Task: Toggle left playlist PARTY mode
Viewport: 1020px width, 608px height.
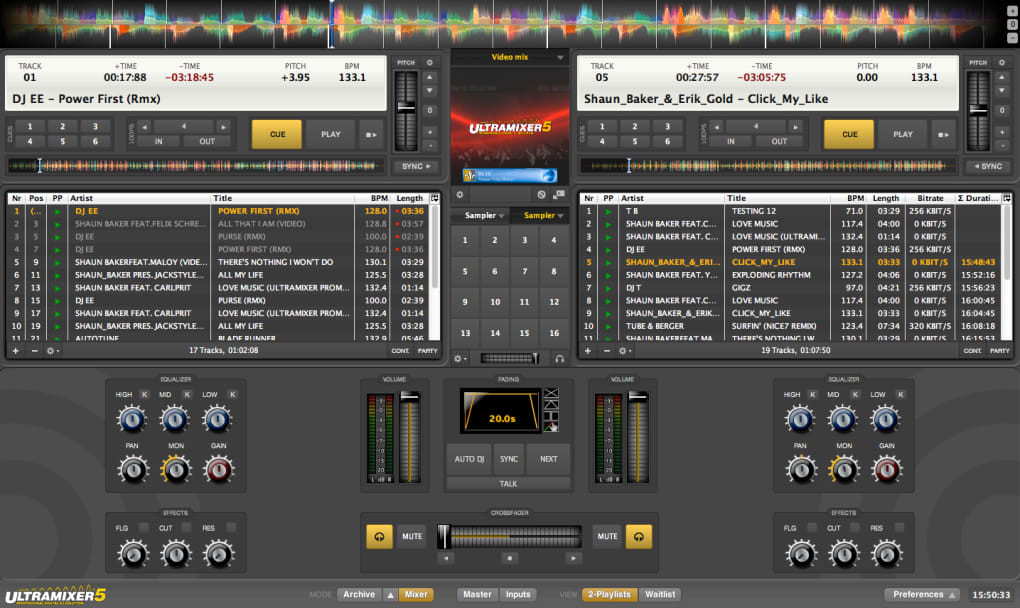Action: coord(427,351)
